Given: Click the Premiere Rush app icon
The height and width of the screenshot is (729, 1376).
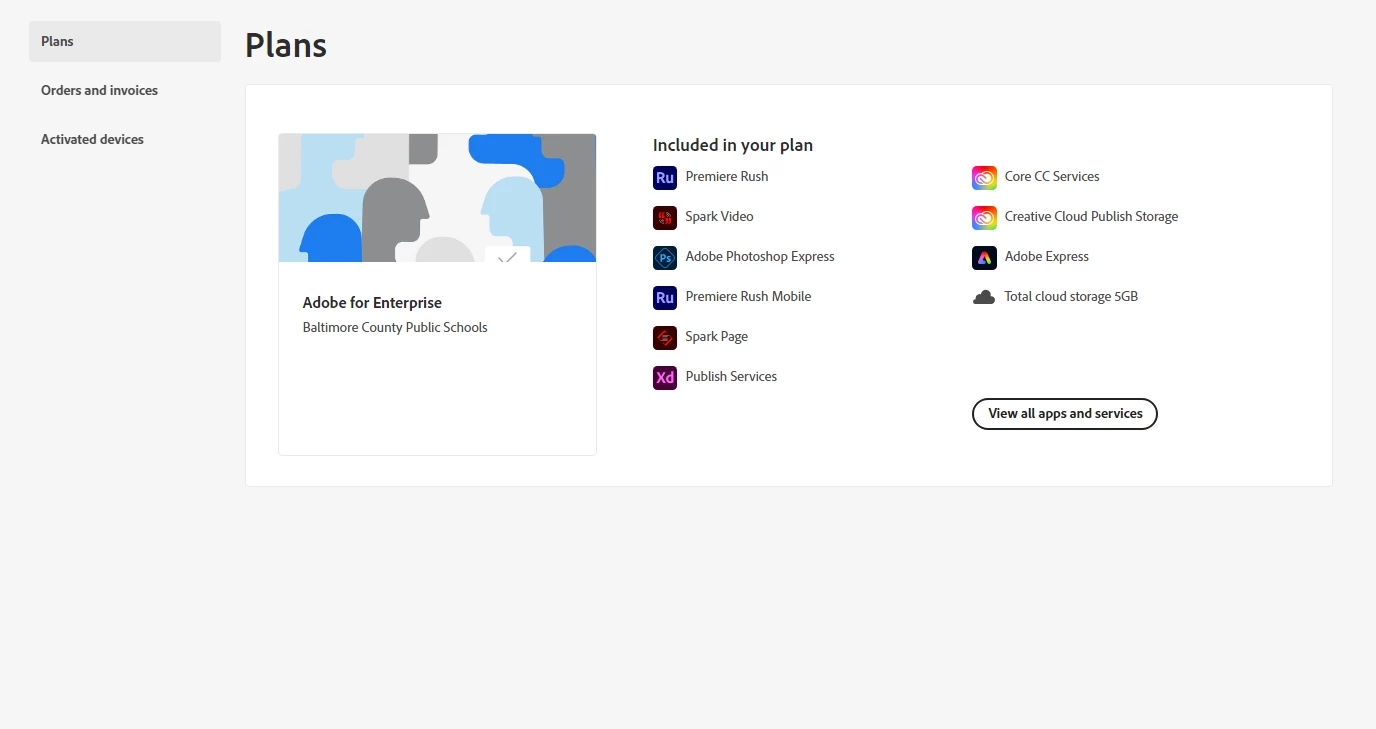Looking at the screenshot, I should pos(665,178).
